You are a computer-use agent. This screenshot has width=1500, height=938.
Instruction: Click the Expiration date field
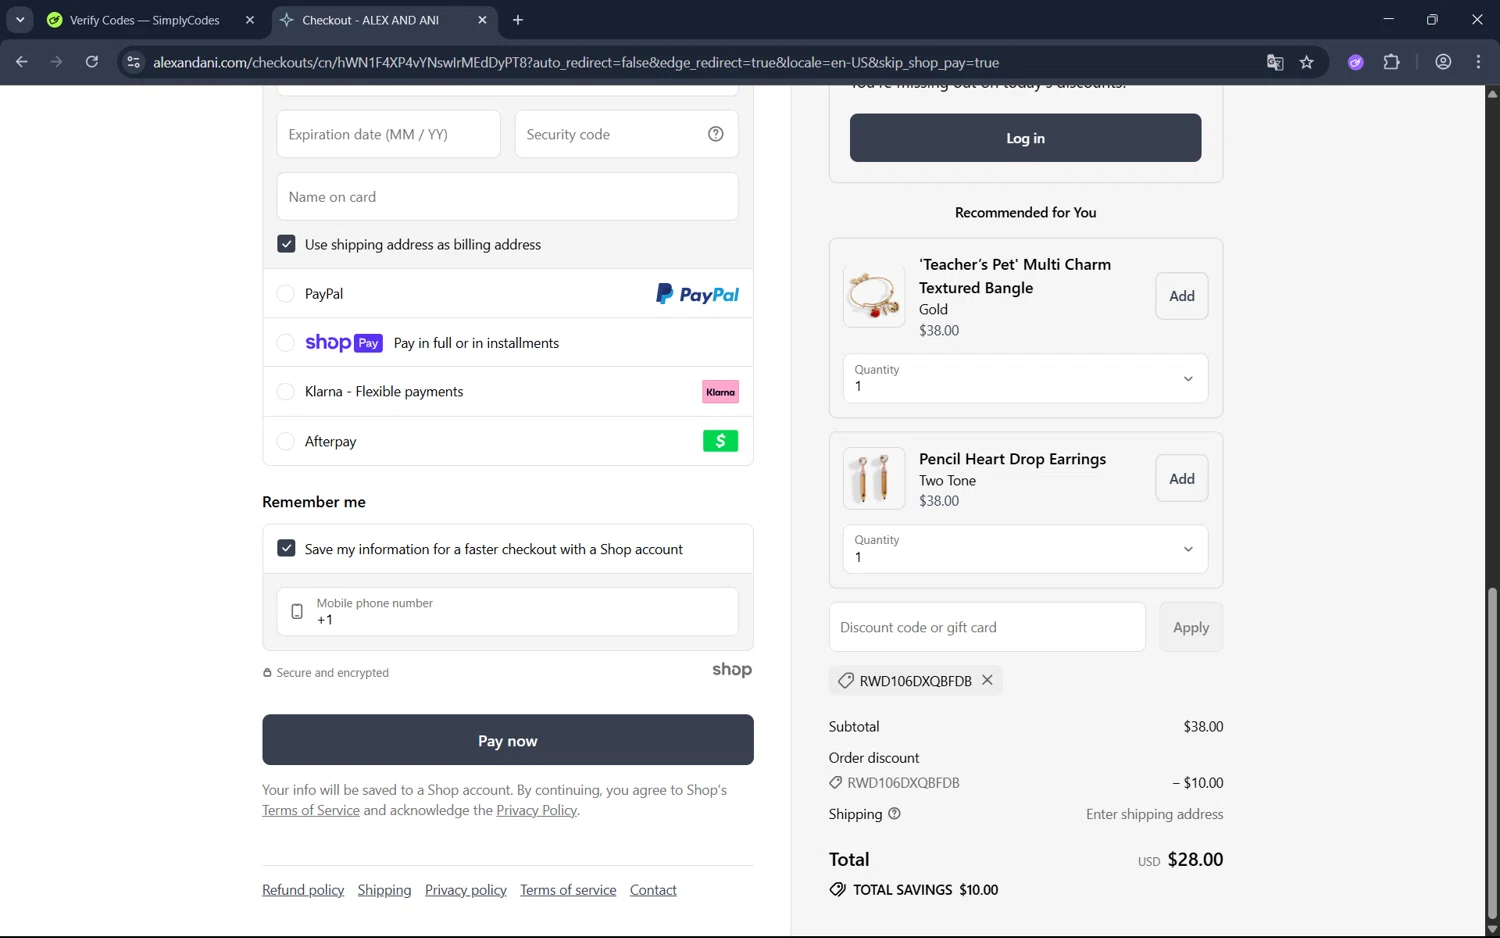click(388, 134)
